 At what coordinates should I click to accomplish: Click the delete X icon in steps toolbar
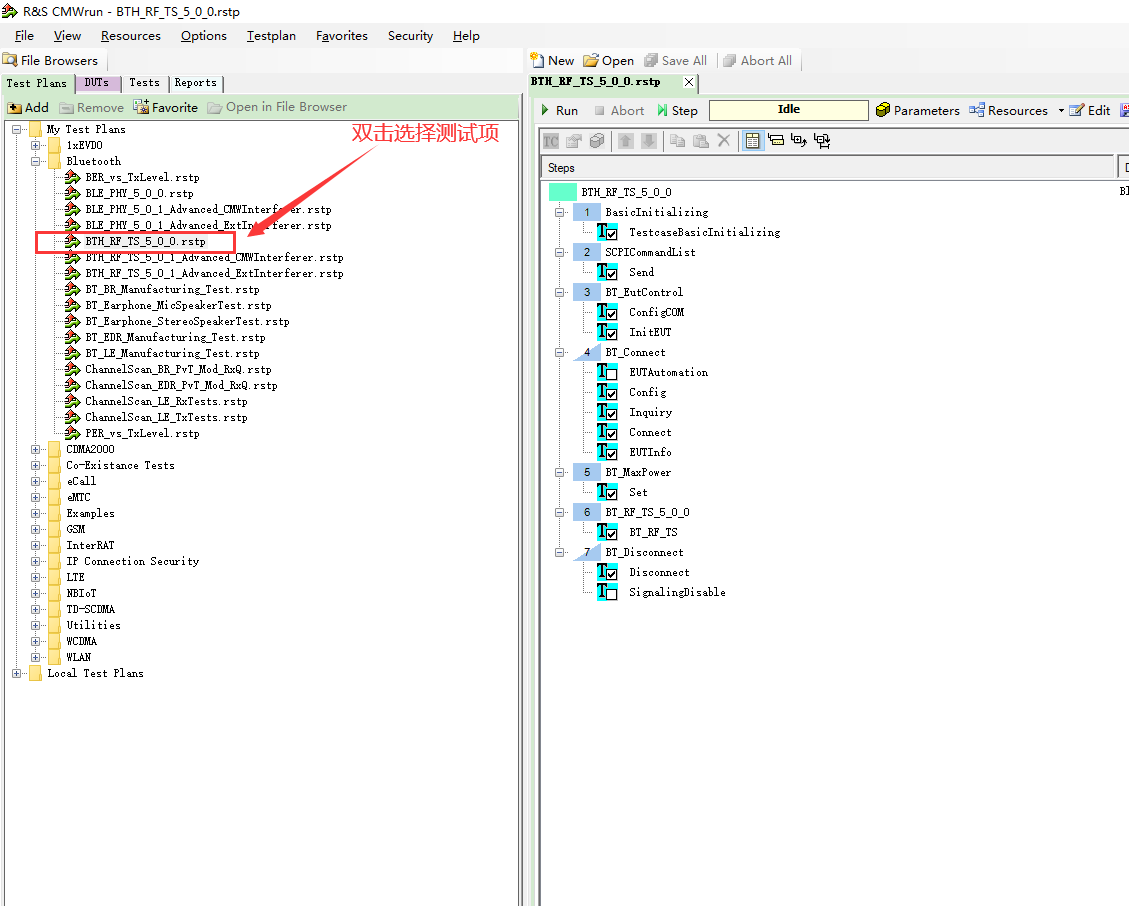(724, 141)
